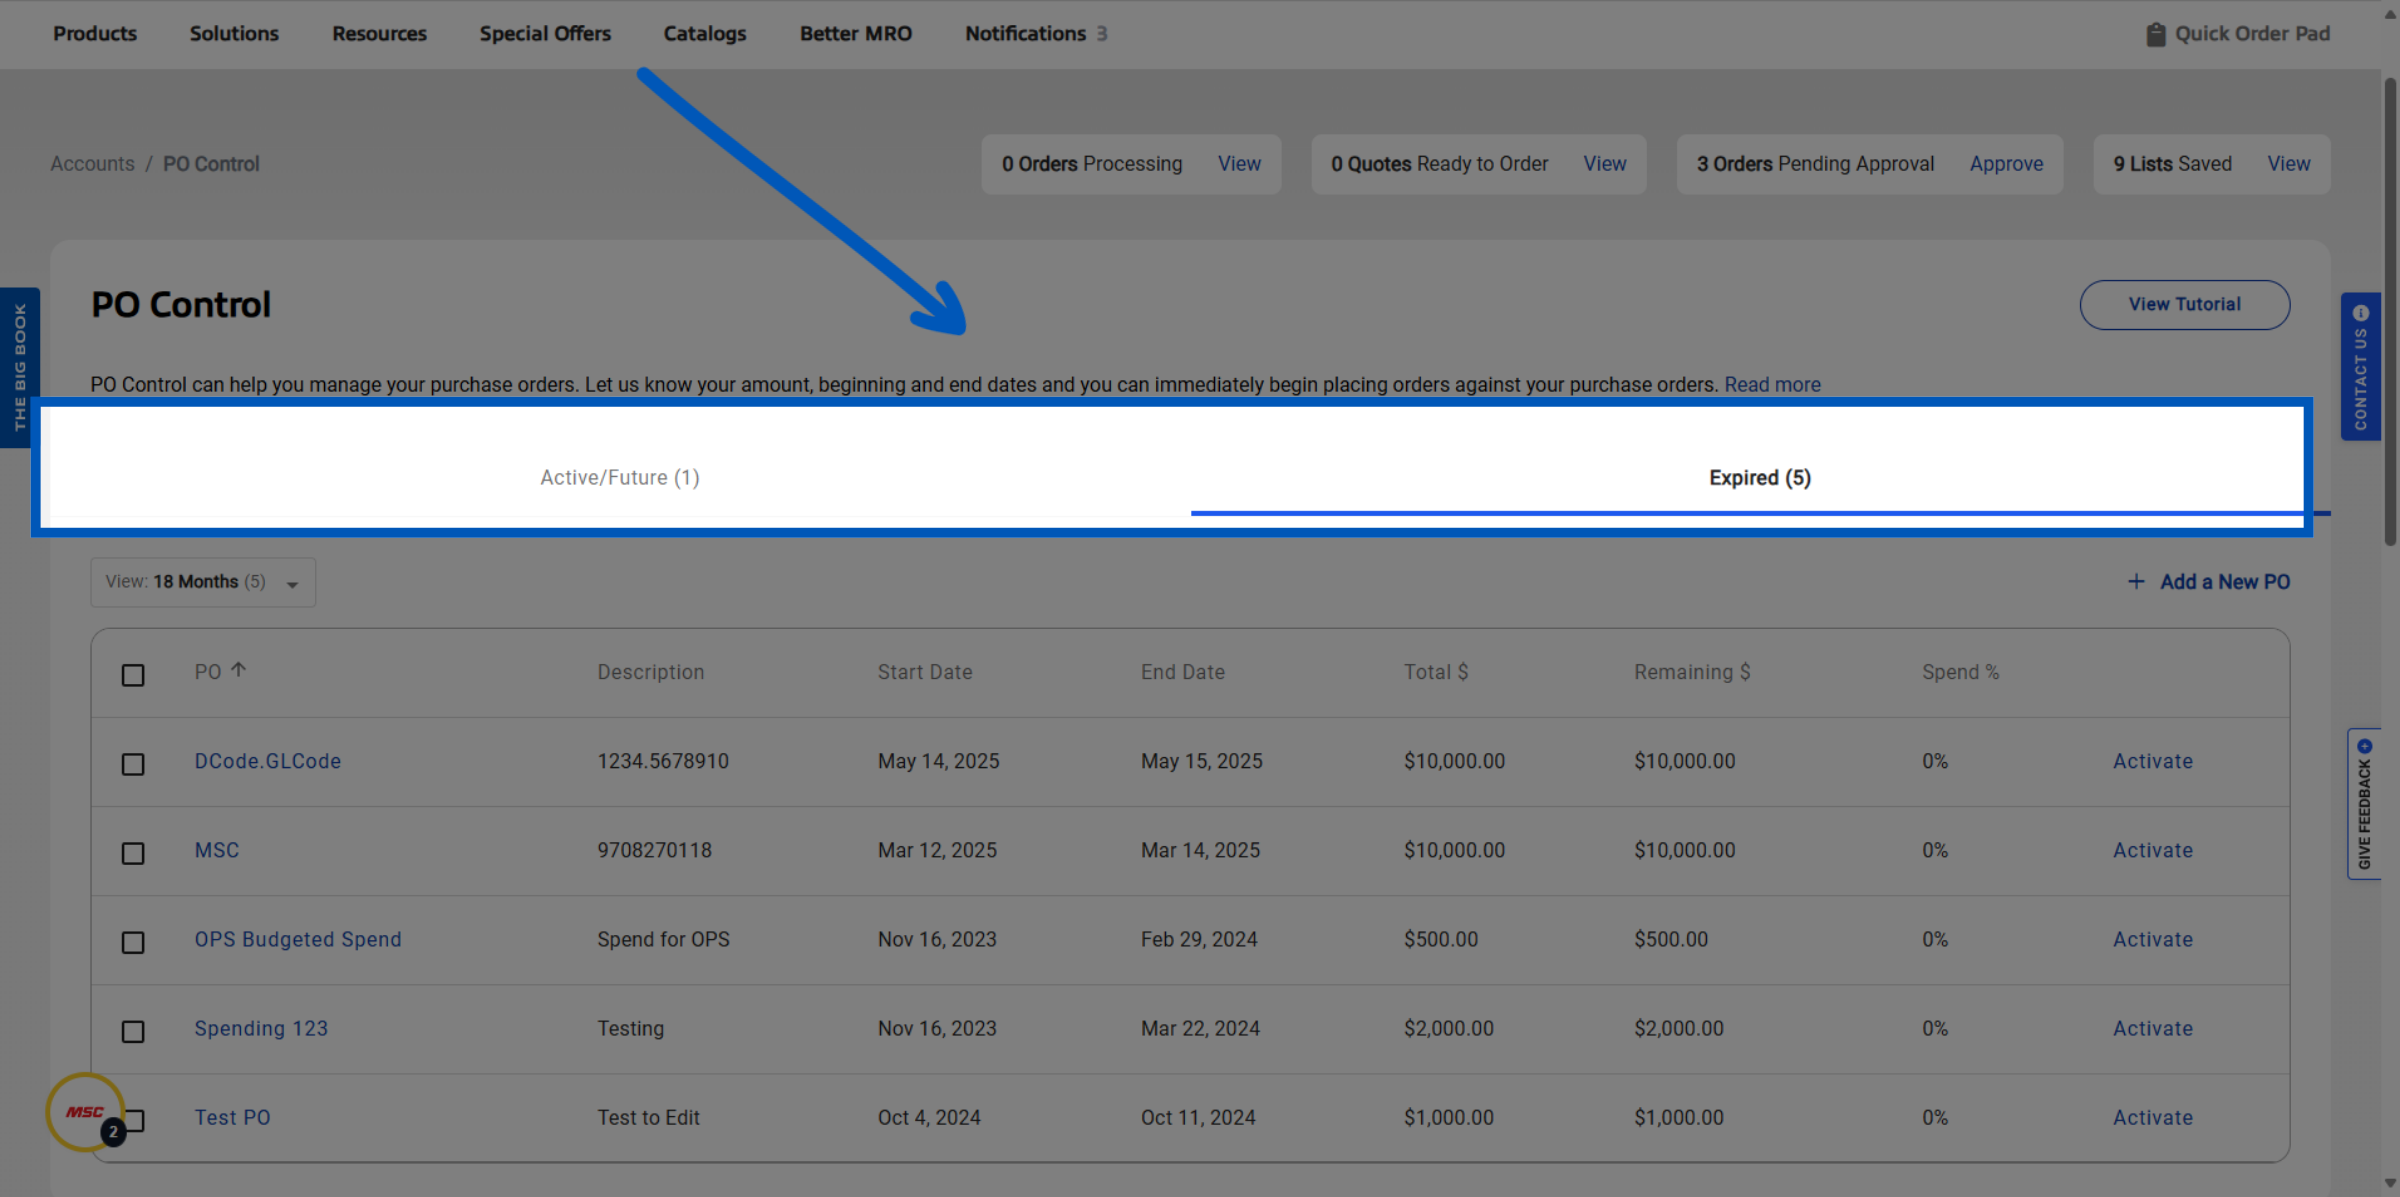Viewport: 2400px width, 1197px height.
Task: Click the View Tutorial button
Action: (2185, 304)
